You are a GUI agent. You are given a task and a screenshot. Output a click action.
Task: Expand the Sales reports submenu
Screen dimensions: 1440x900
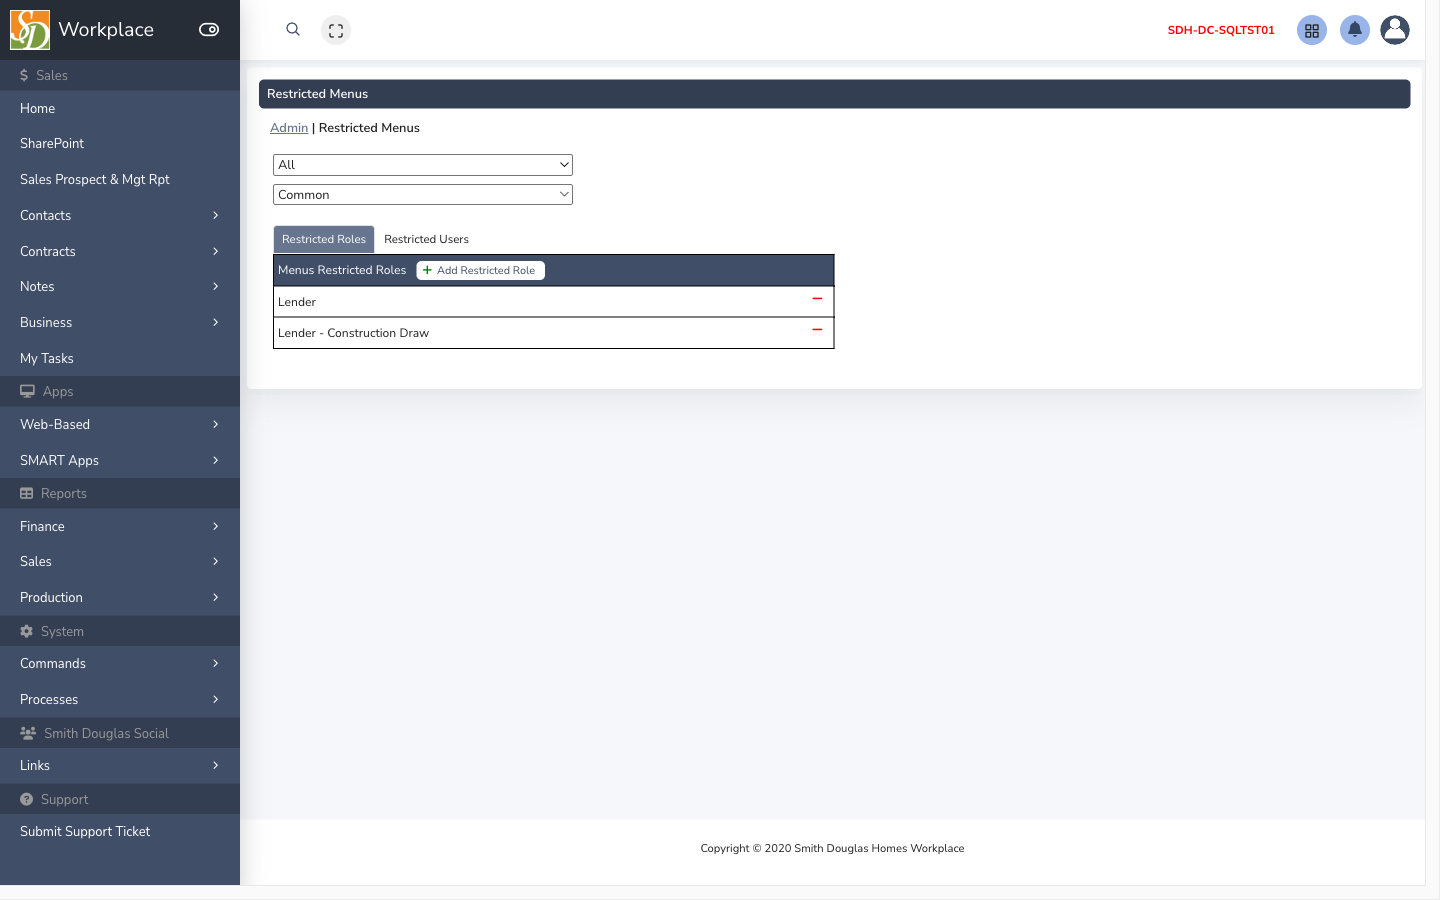tap(120, 561)
